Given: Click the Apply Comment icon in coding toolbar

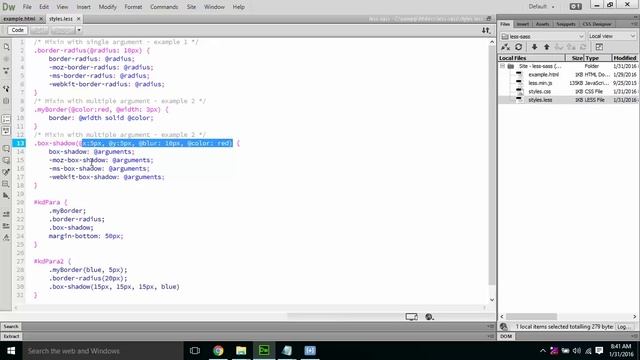Looking at the screenshot, I should [x=6, y=149].
